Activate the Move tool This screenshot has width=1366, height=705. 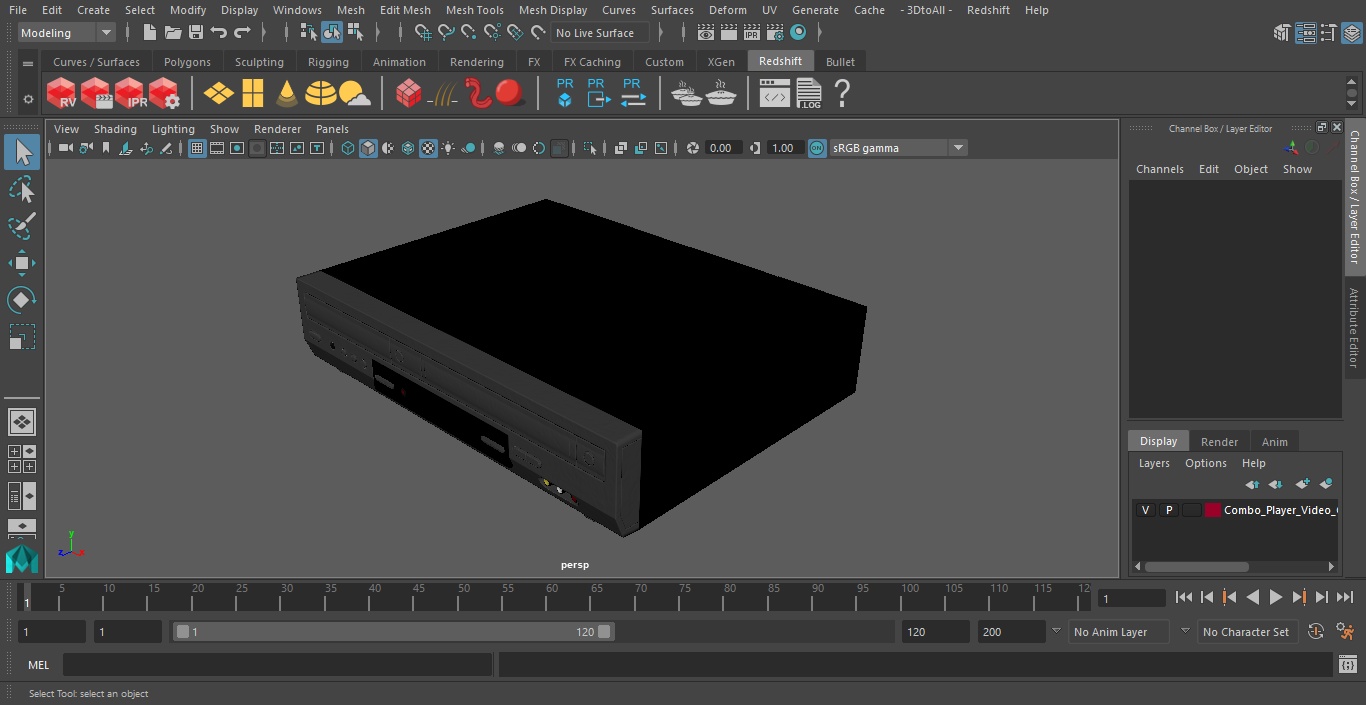(x=22, y=263)
